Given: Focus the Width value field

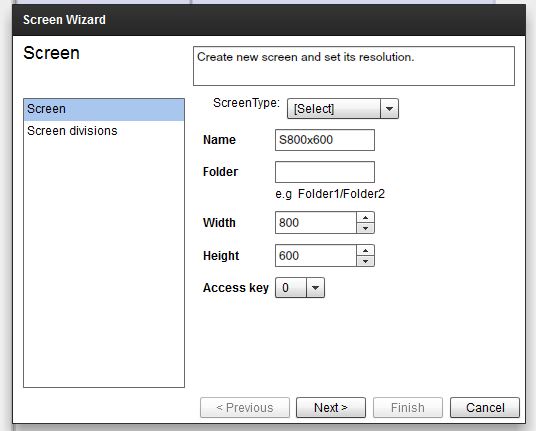Looking at the screenshot, I should point(316,223).
